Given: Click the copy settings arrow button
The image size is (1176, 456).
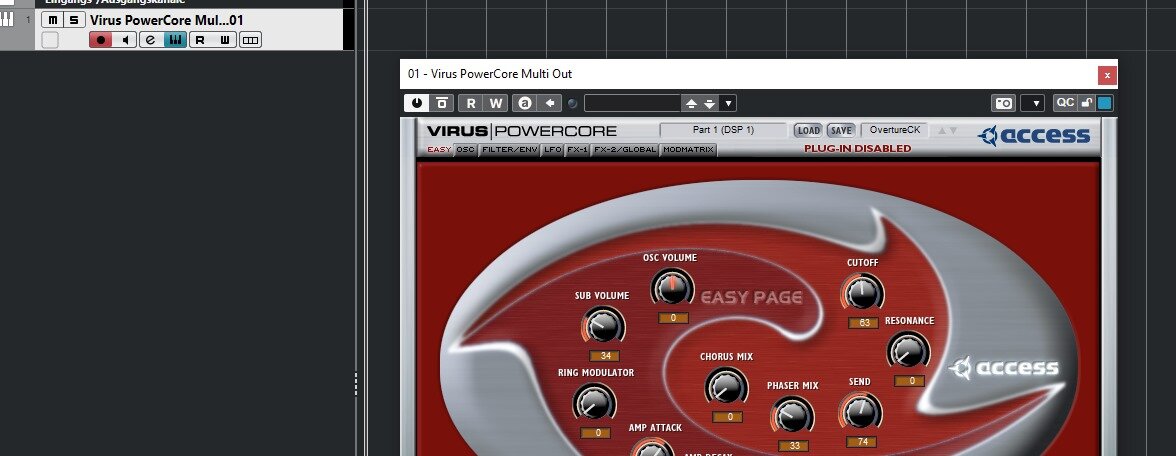Looking at the screenshot, I should tap(550, 103).
